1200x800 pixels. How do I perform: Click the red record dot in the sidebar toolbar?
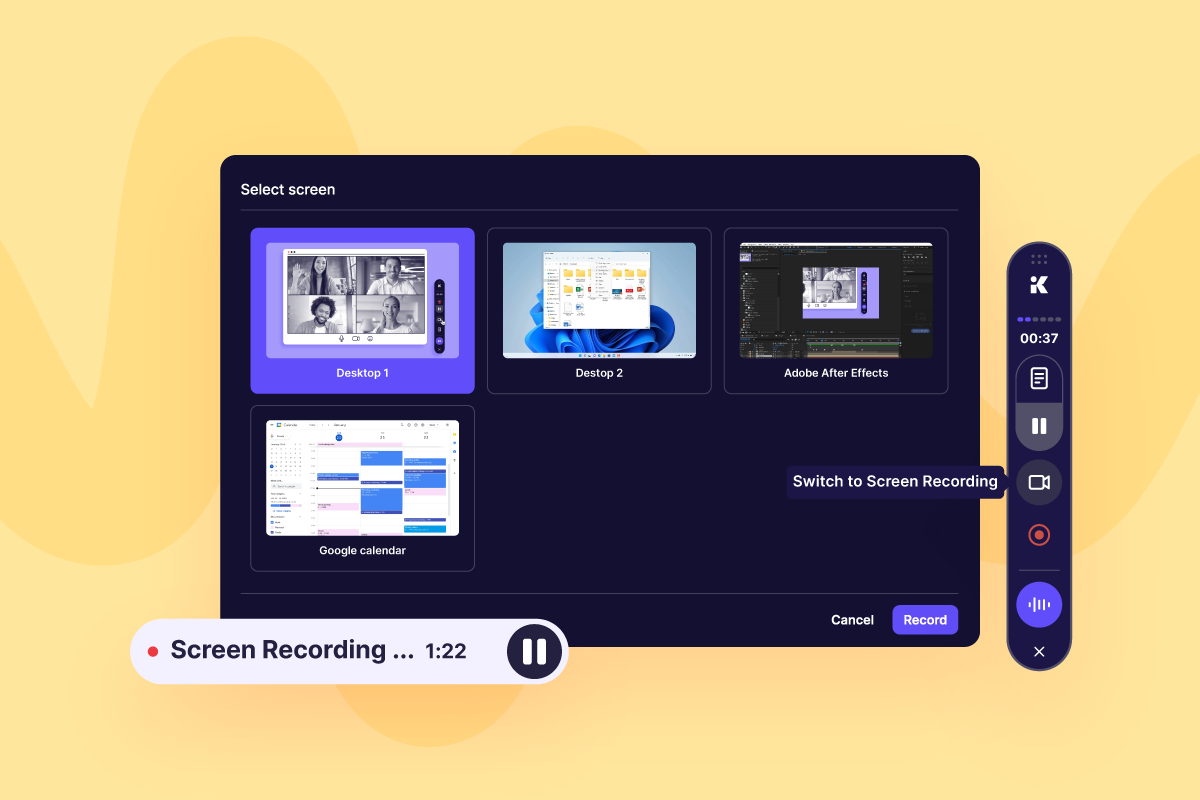pyautogui.click(x=1038, y=534)
